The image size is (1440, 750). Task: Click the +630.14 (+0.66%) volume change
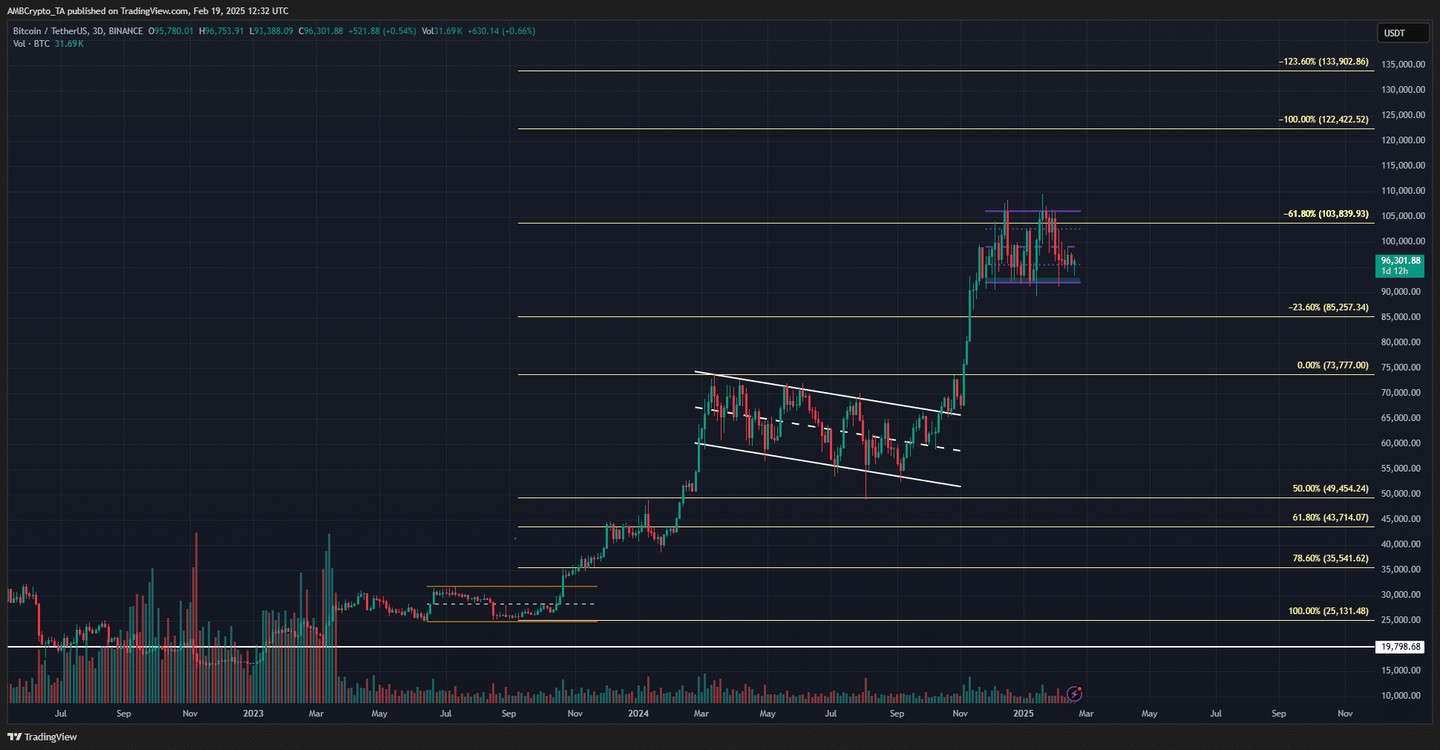[x=500, y=31]
